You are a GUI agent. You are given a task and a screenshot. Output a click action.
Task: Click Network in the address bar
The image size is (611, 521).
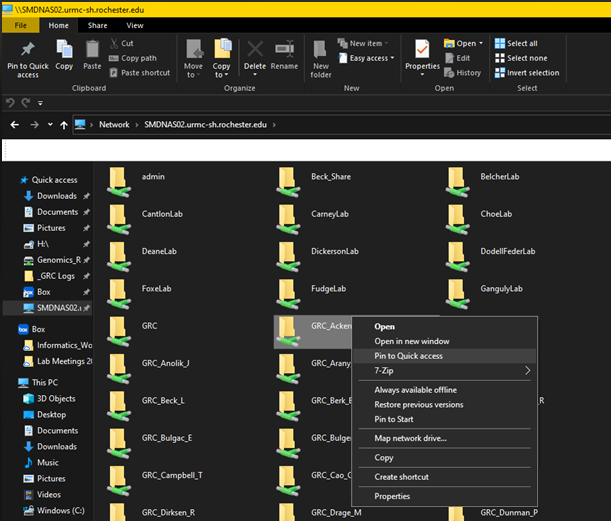(114, 125)
